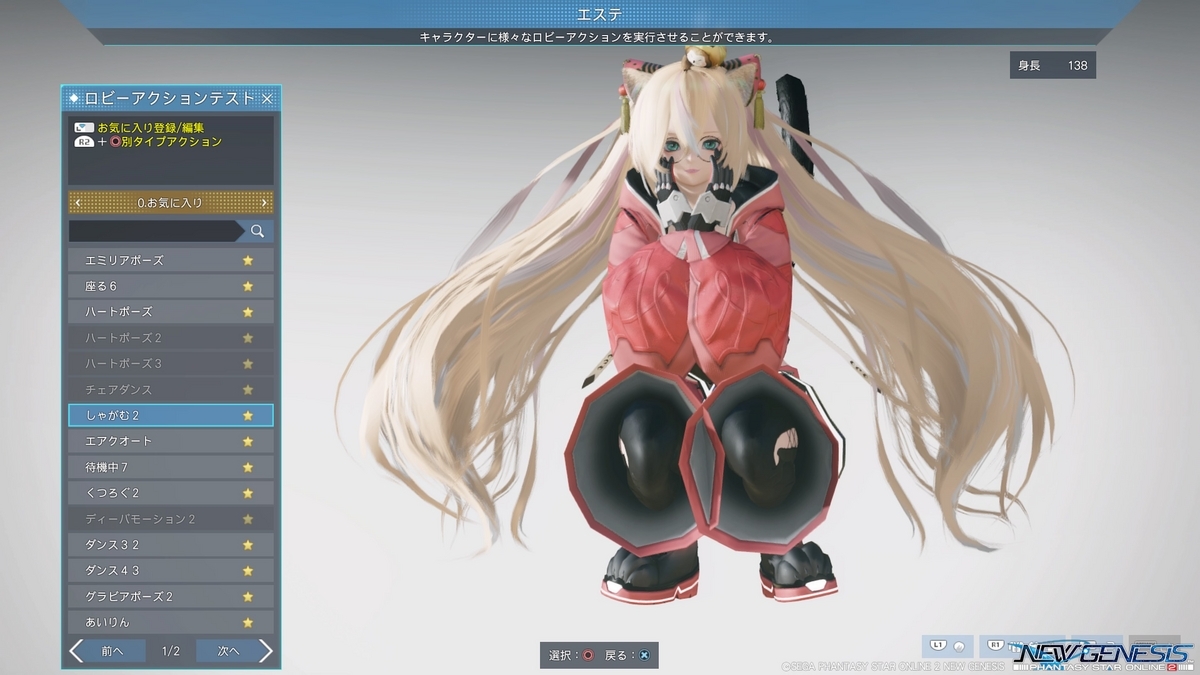The height and width of the screenshot is (675, 1200).
Task: Toggle favorite star on あいりん
Action: tap(248, 622)
